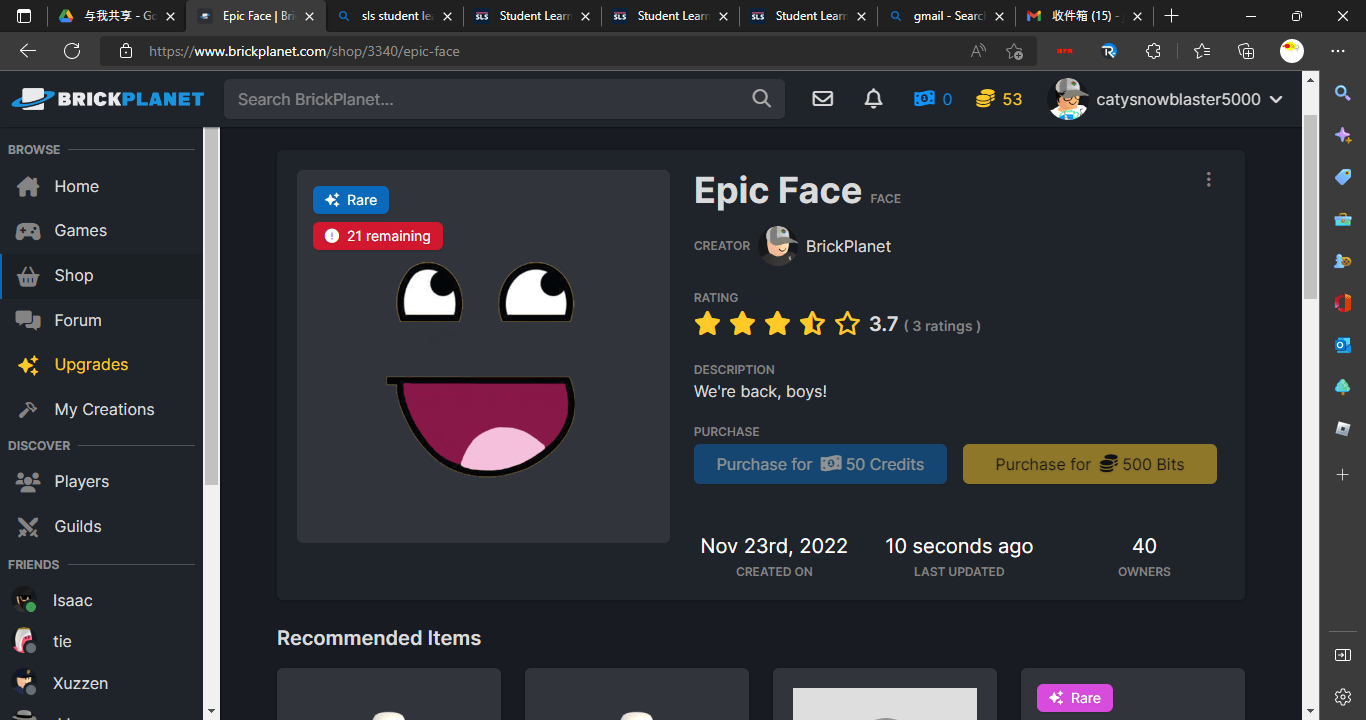The width and height of the screenshot is (1366, 720).
Task: Open My Creations page
Action: (x=104, y=410)
